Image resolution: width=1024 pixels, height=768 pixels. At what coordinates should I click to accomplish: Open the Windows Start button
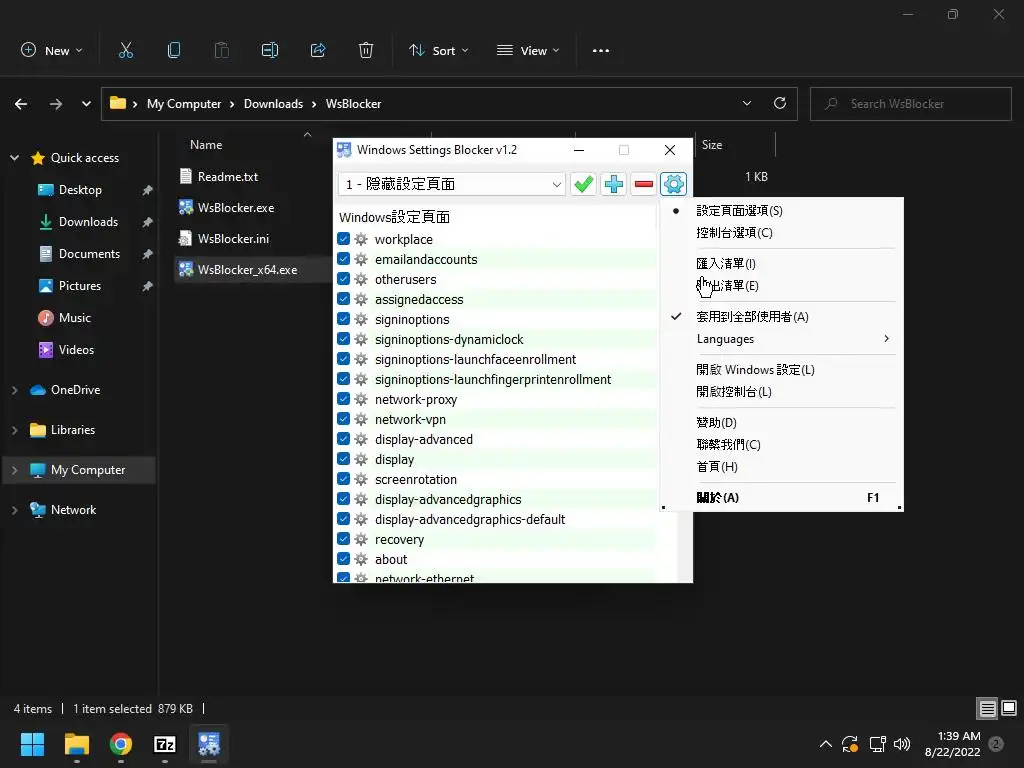tap(32, 744)
